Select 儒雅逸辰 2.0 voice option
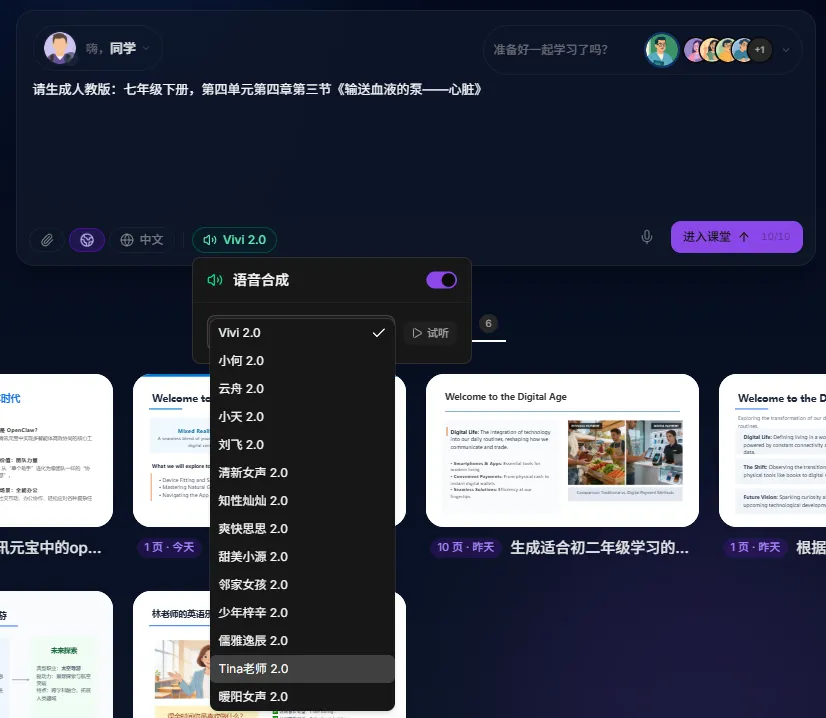 302,641
